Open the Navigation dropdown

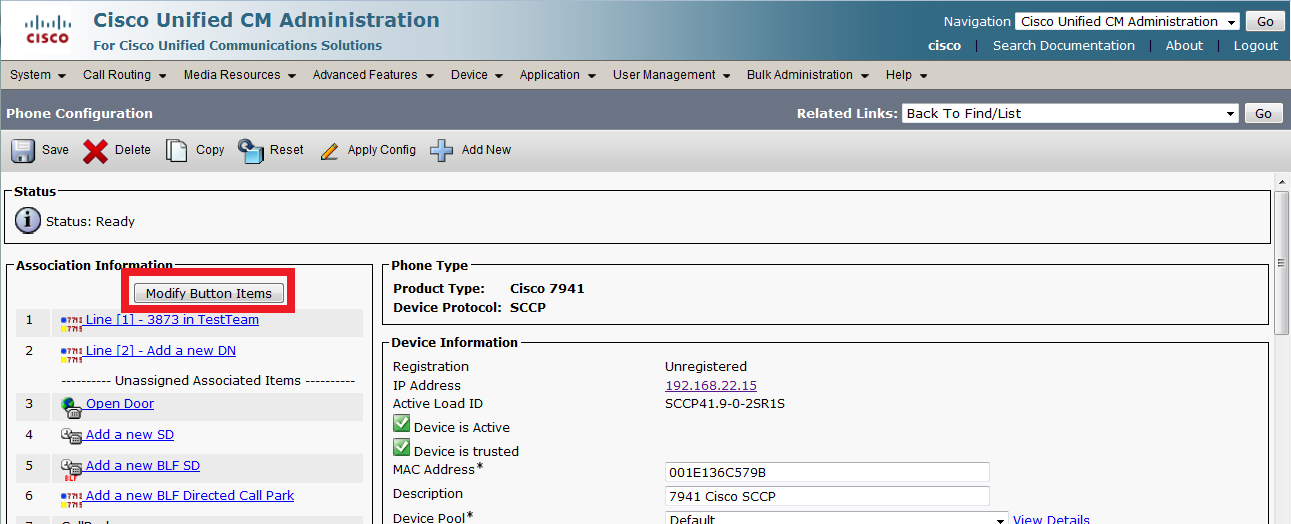click(1127, 22)
